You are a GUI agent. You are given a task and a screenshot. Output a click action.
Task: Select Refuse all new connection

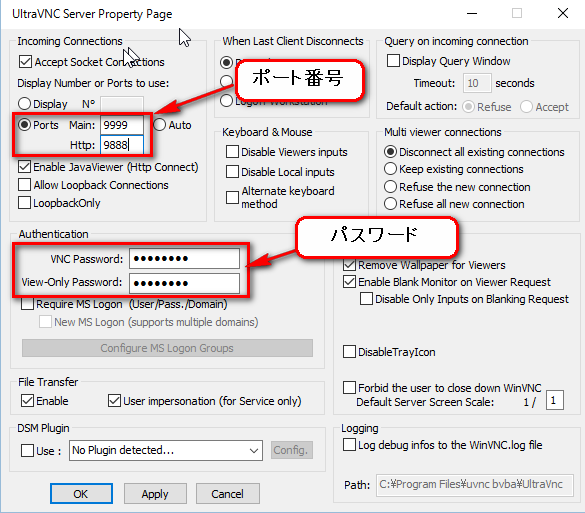pyautogui.click(x=390, y=204)
